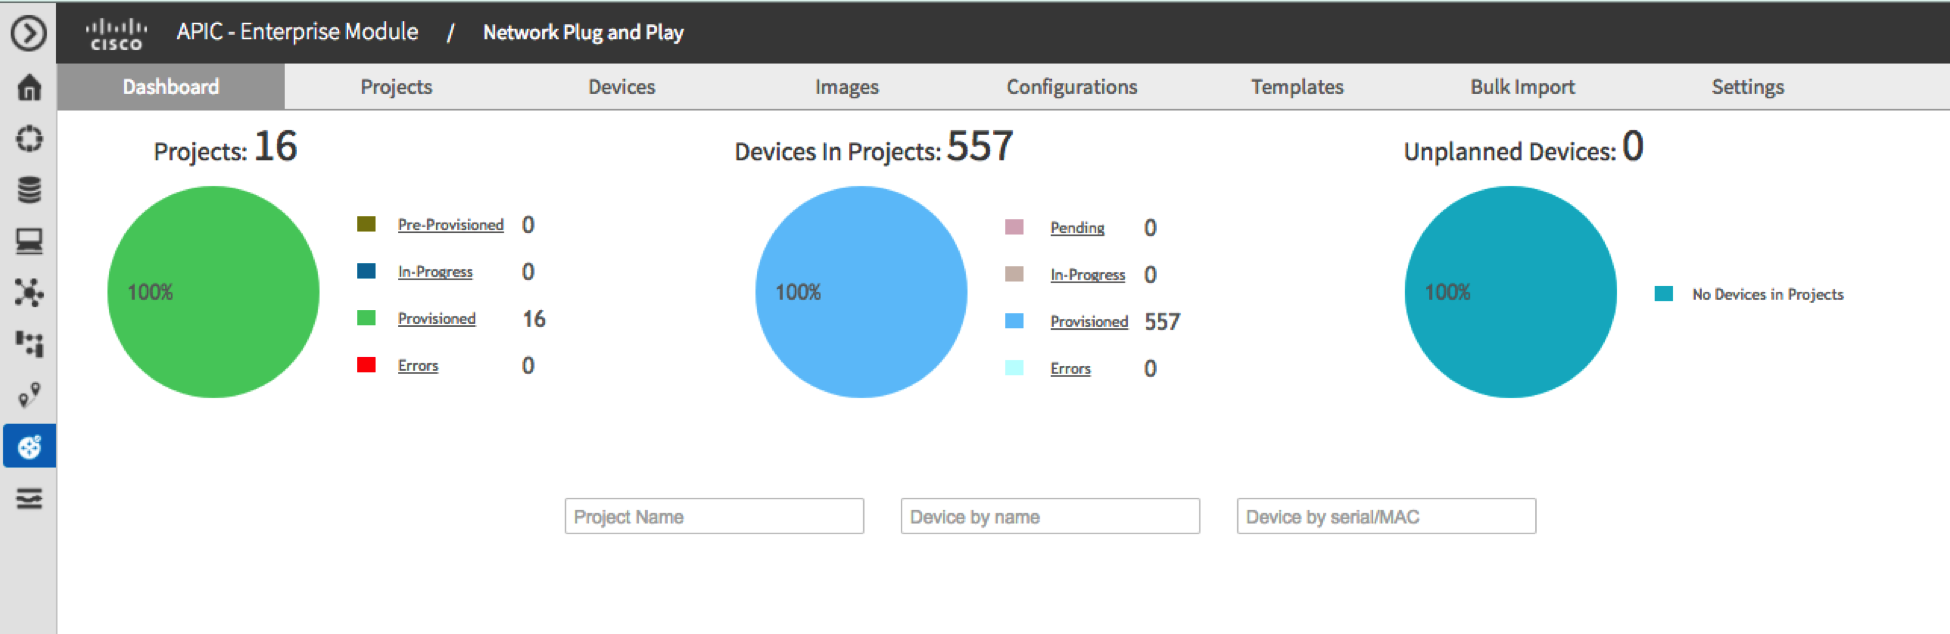Click the Network Plug and Play breadcrumb

click(x=583, y=32)
